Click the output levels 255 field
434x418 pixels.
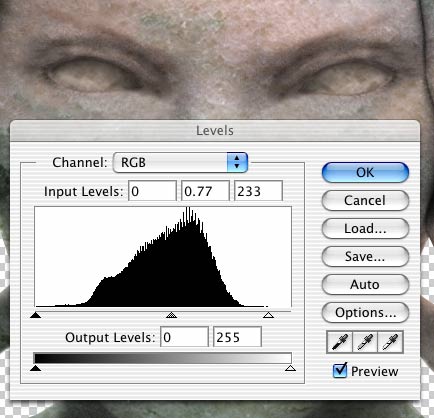click(237, 337)
